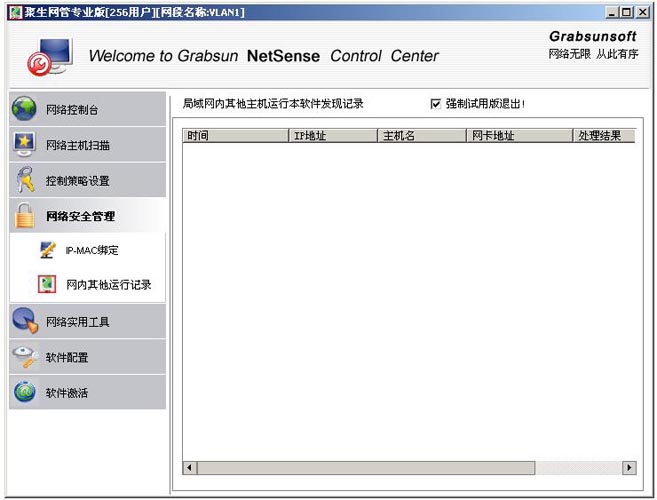
Task: Click the magnifier icon for 软件配置
Action: click(25, 357)
